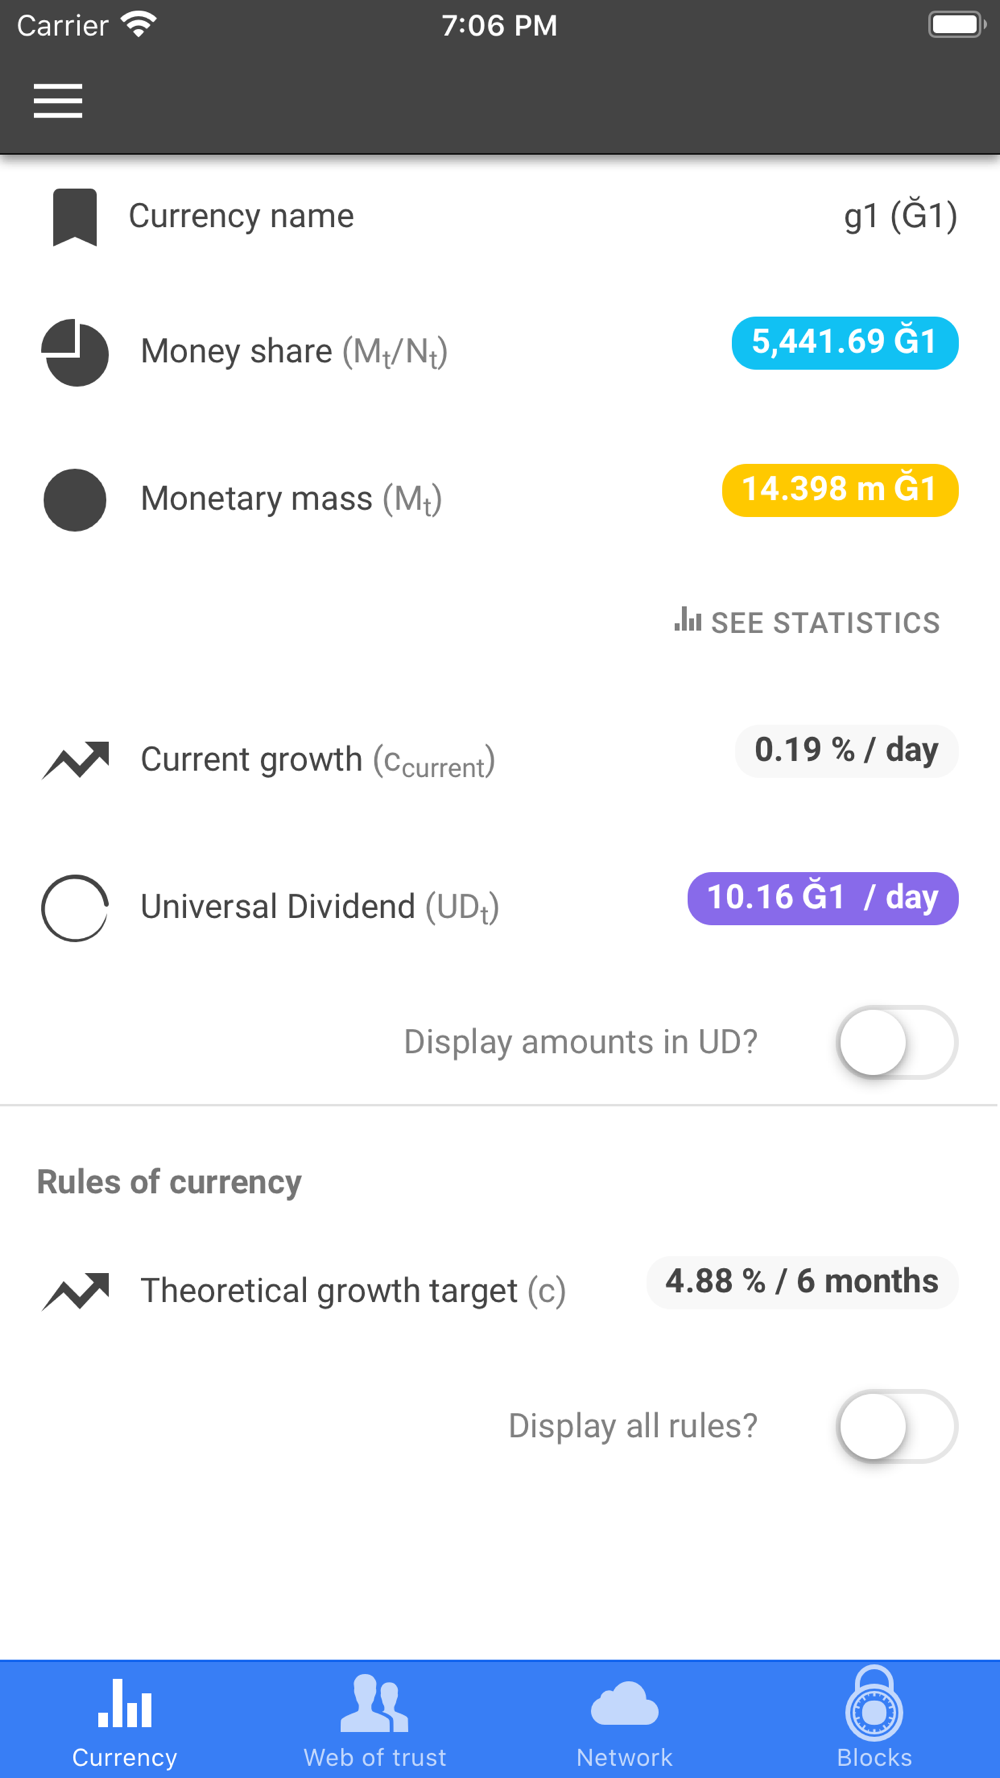The image size is (1000, 1778).
Task: Open the Network tab
Action: [x=625, y=1720]
